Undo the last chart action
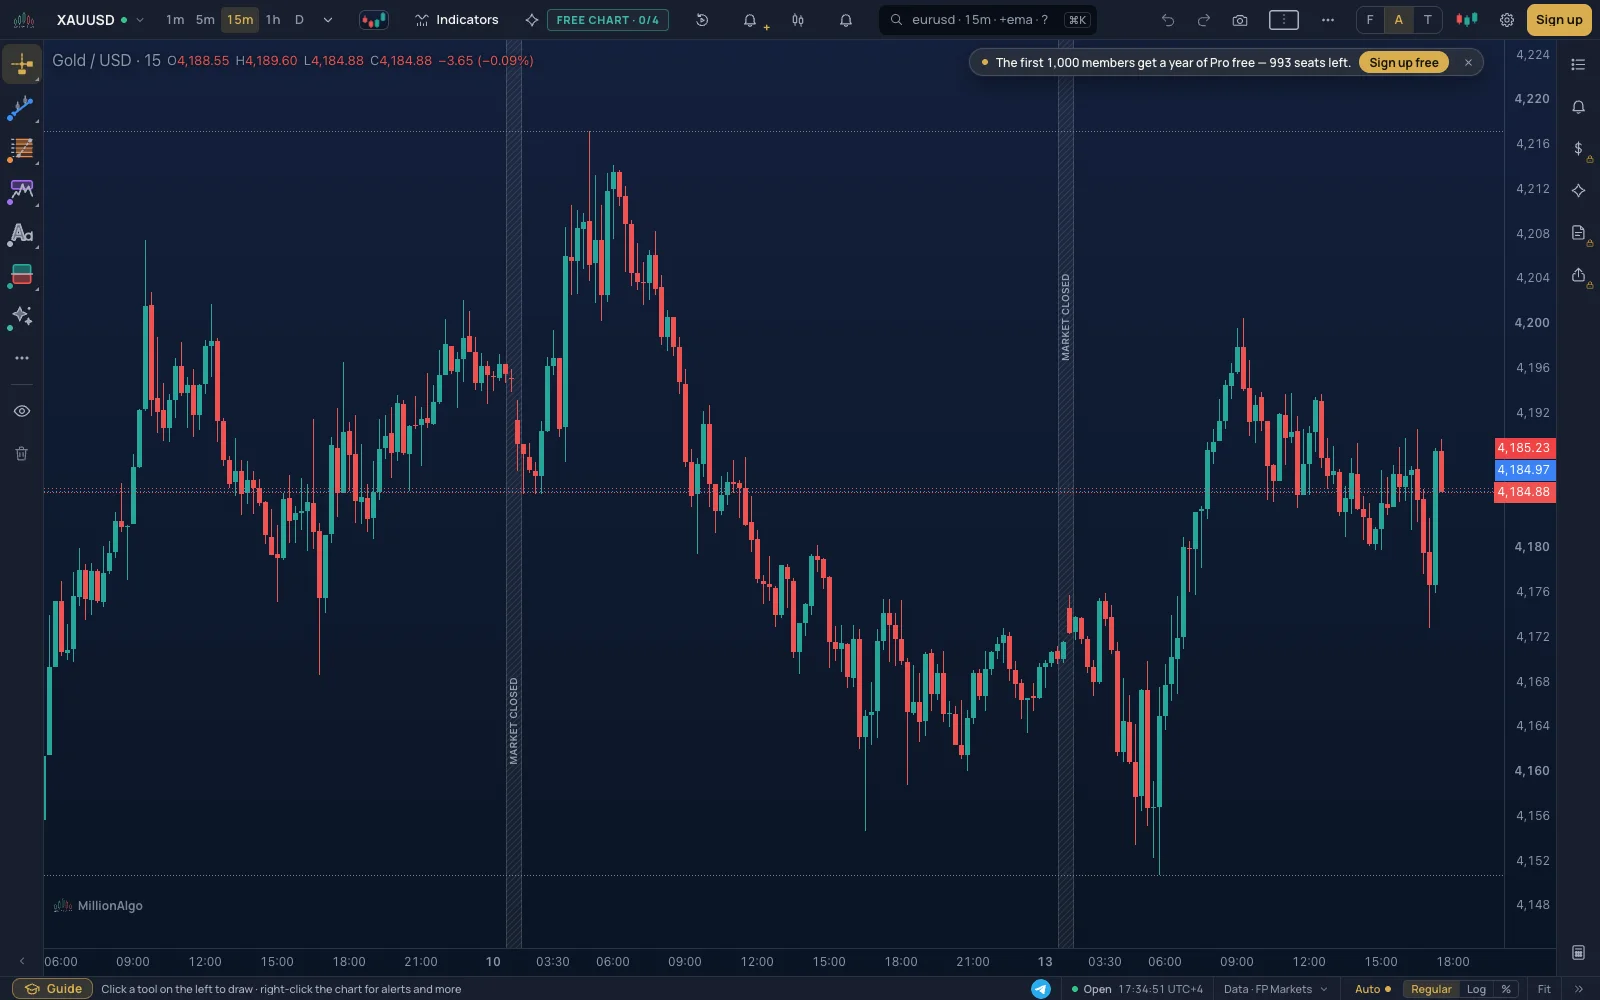 [x=1167, y=20]
